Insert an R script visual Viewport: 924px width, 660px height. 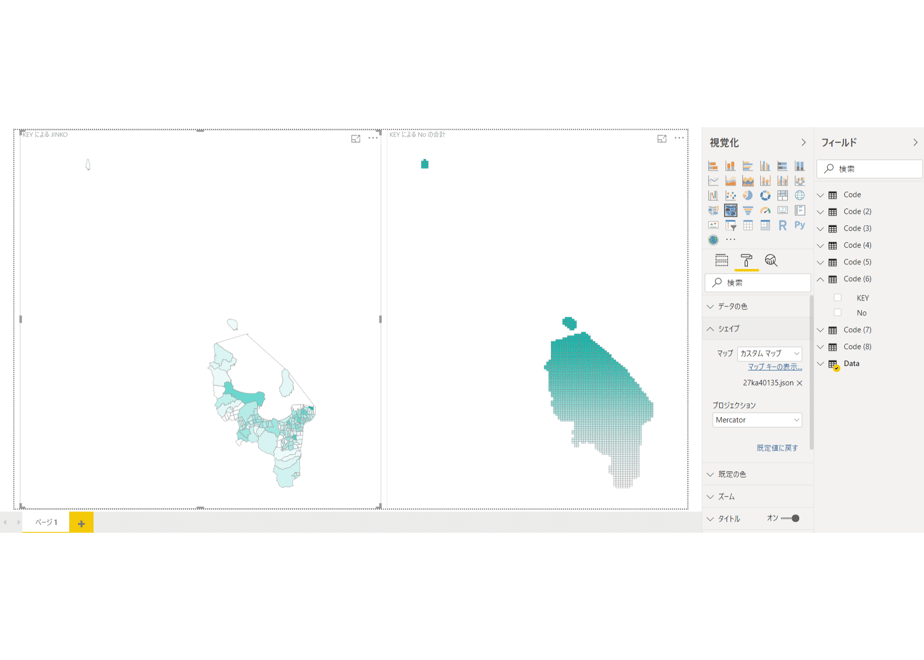click(783, 225)
